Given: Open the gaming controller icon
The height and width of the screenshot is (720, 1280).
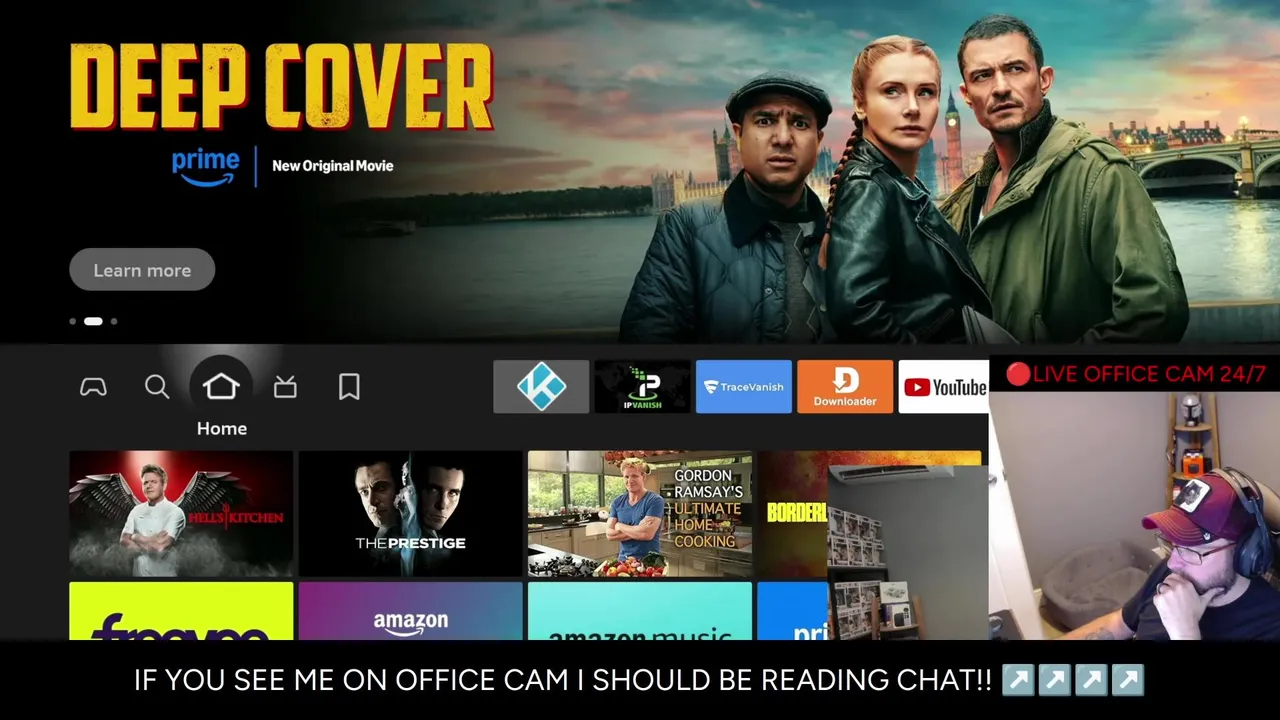Looking at the screenshot, I should click(x=93, y=387).
